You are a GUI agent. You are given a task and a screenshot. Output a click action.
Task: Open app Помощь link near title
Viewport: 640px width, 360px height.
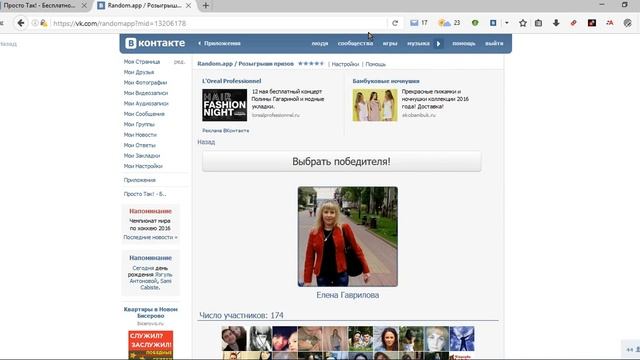coord(376,64)
